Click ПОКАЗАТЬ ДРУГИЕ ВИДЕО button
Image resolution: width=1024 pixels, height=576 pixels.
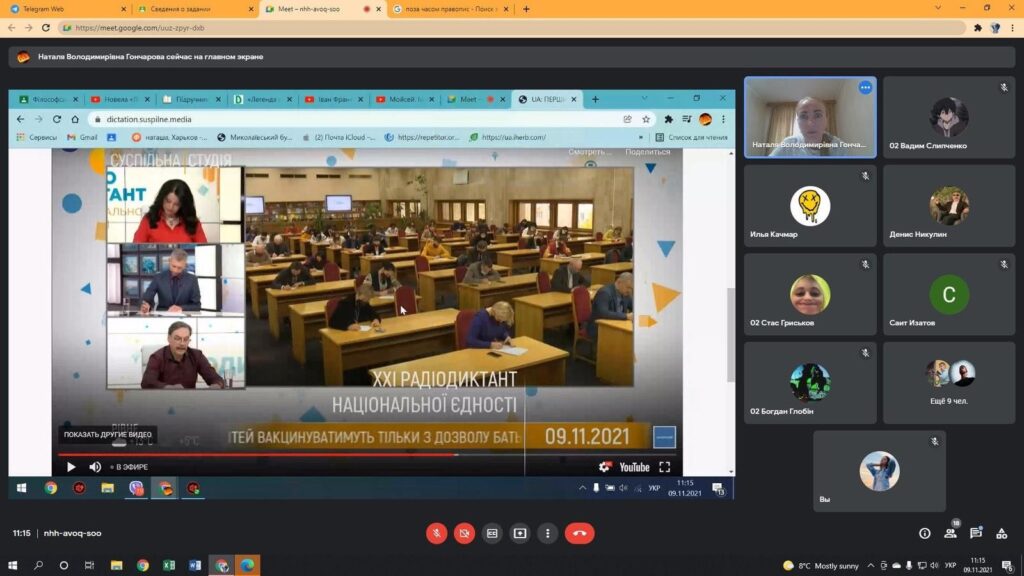pyautogui.click(x=108, y=434)
